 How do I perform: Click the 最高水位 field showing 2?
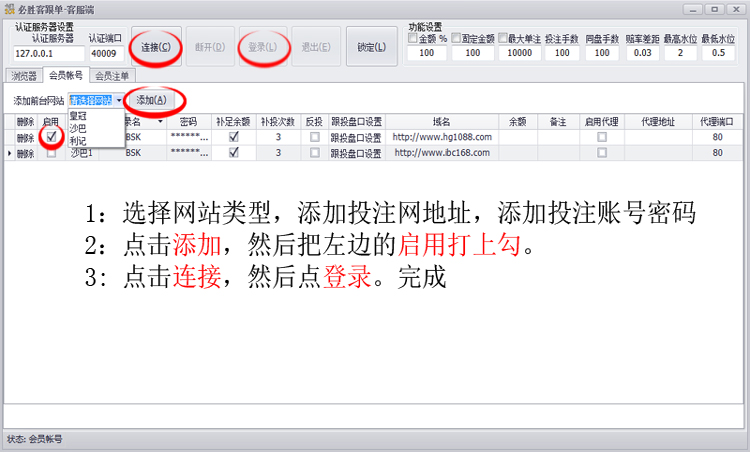[680, 53]
